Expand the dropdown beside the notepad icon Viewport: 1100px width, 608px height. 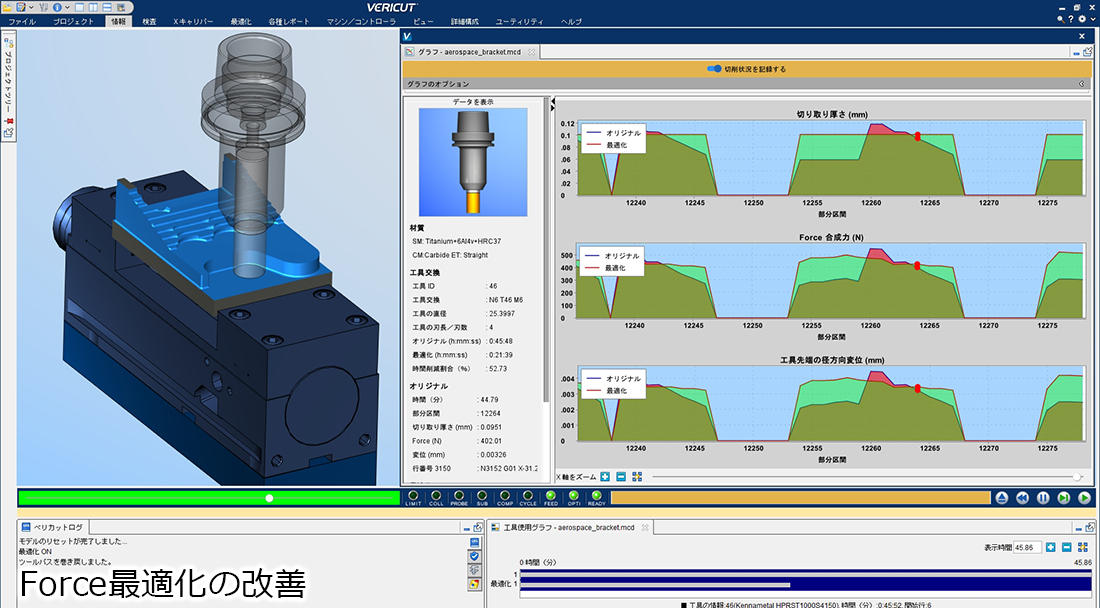[31, 7]
